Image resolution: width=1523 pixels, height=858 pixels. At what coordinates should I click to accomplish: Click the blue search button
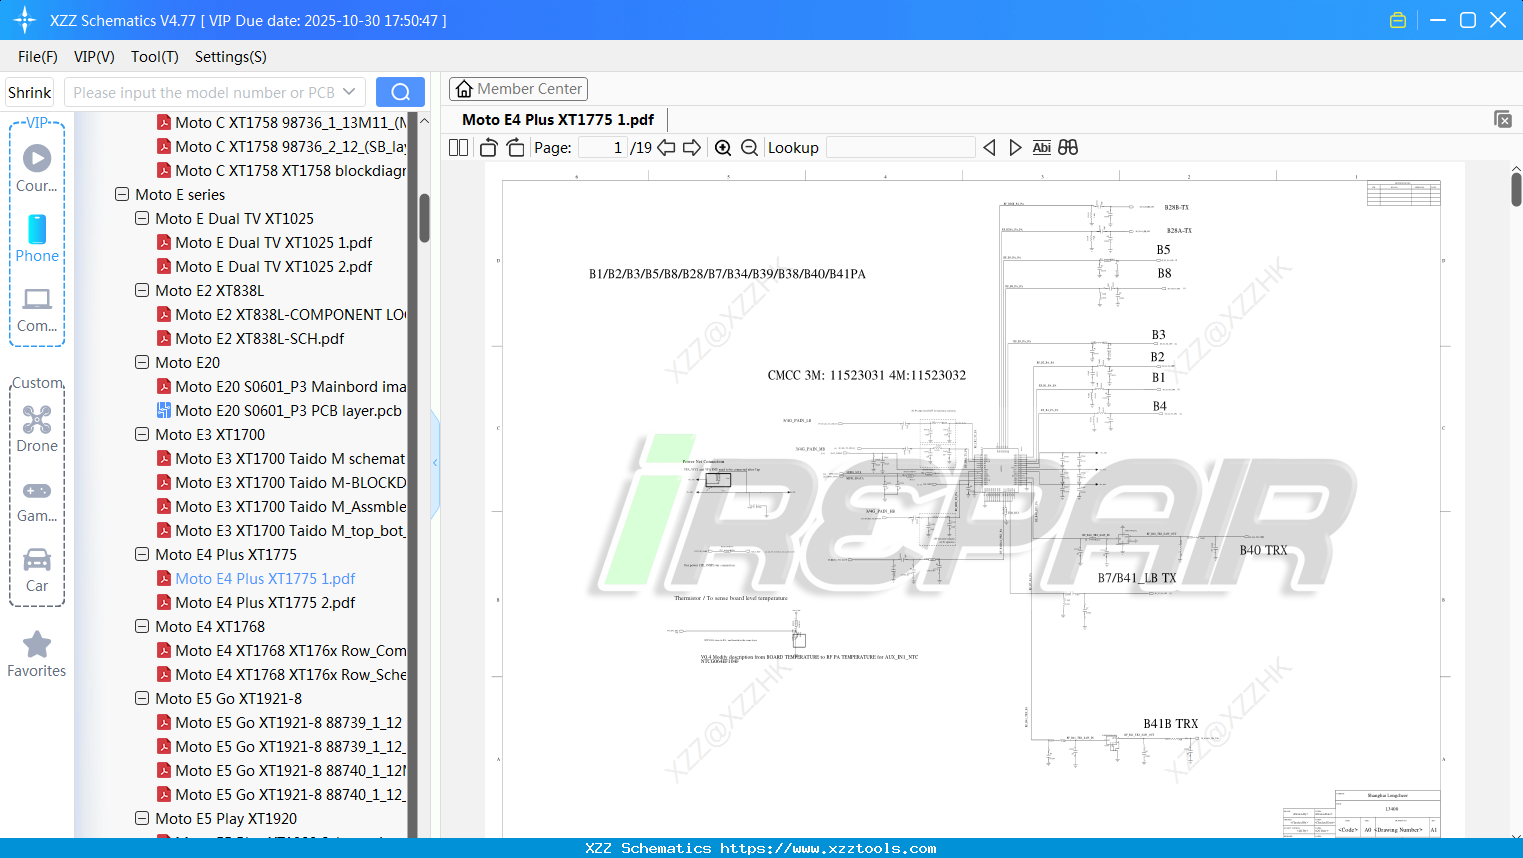tap(400, 92)
